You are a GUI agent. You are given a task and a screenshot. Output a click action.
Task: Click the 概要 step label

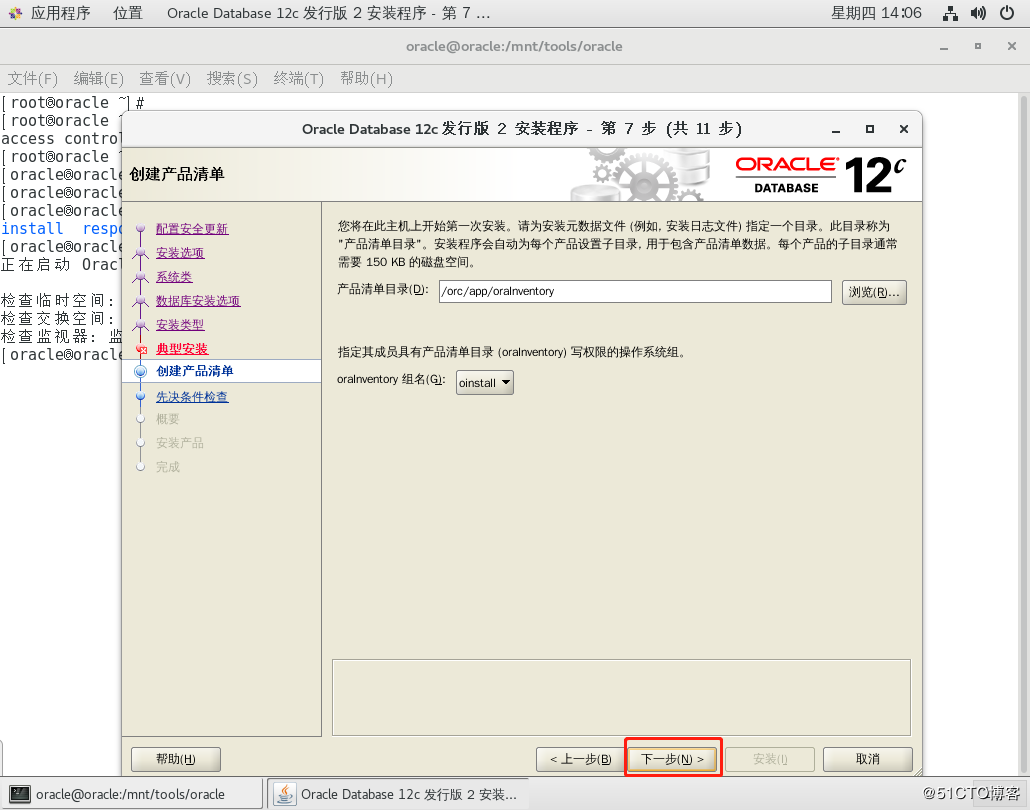pyautogui.click(x=168, y=419)
